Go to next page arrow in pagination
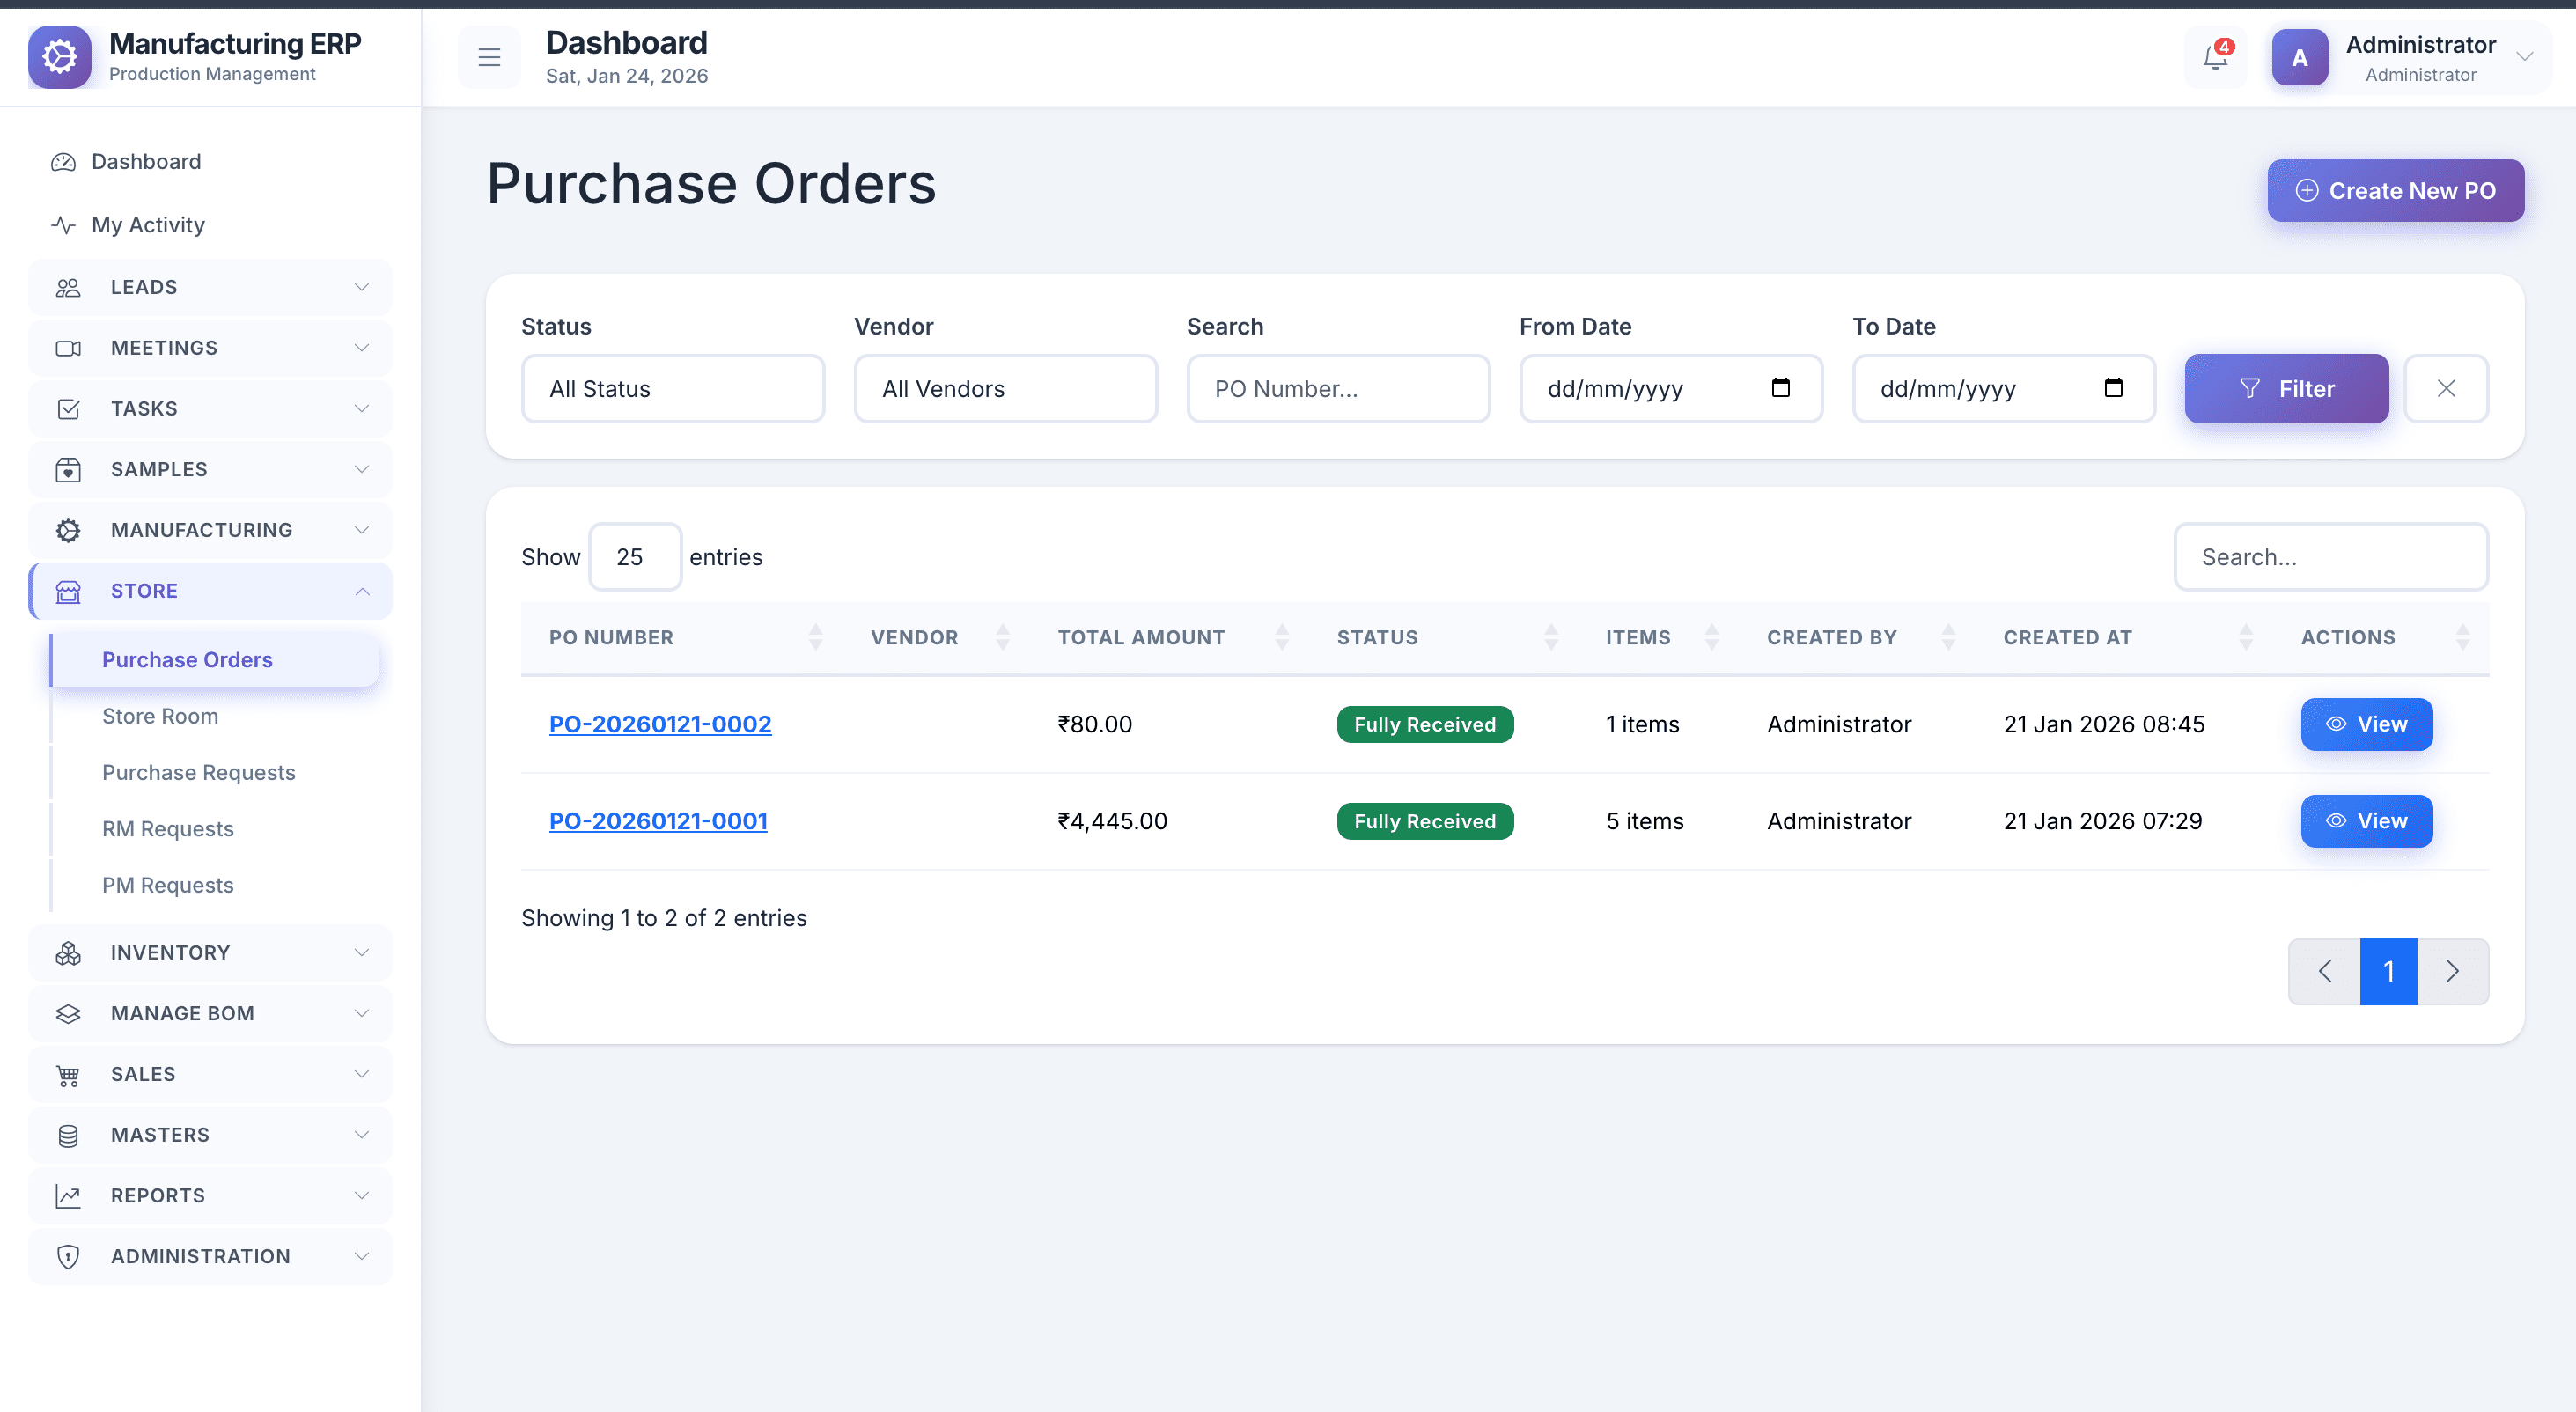This screenshot has height=1412, width=2576. point(2452,971)
